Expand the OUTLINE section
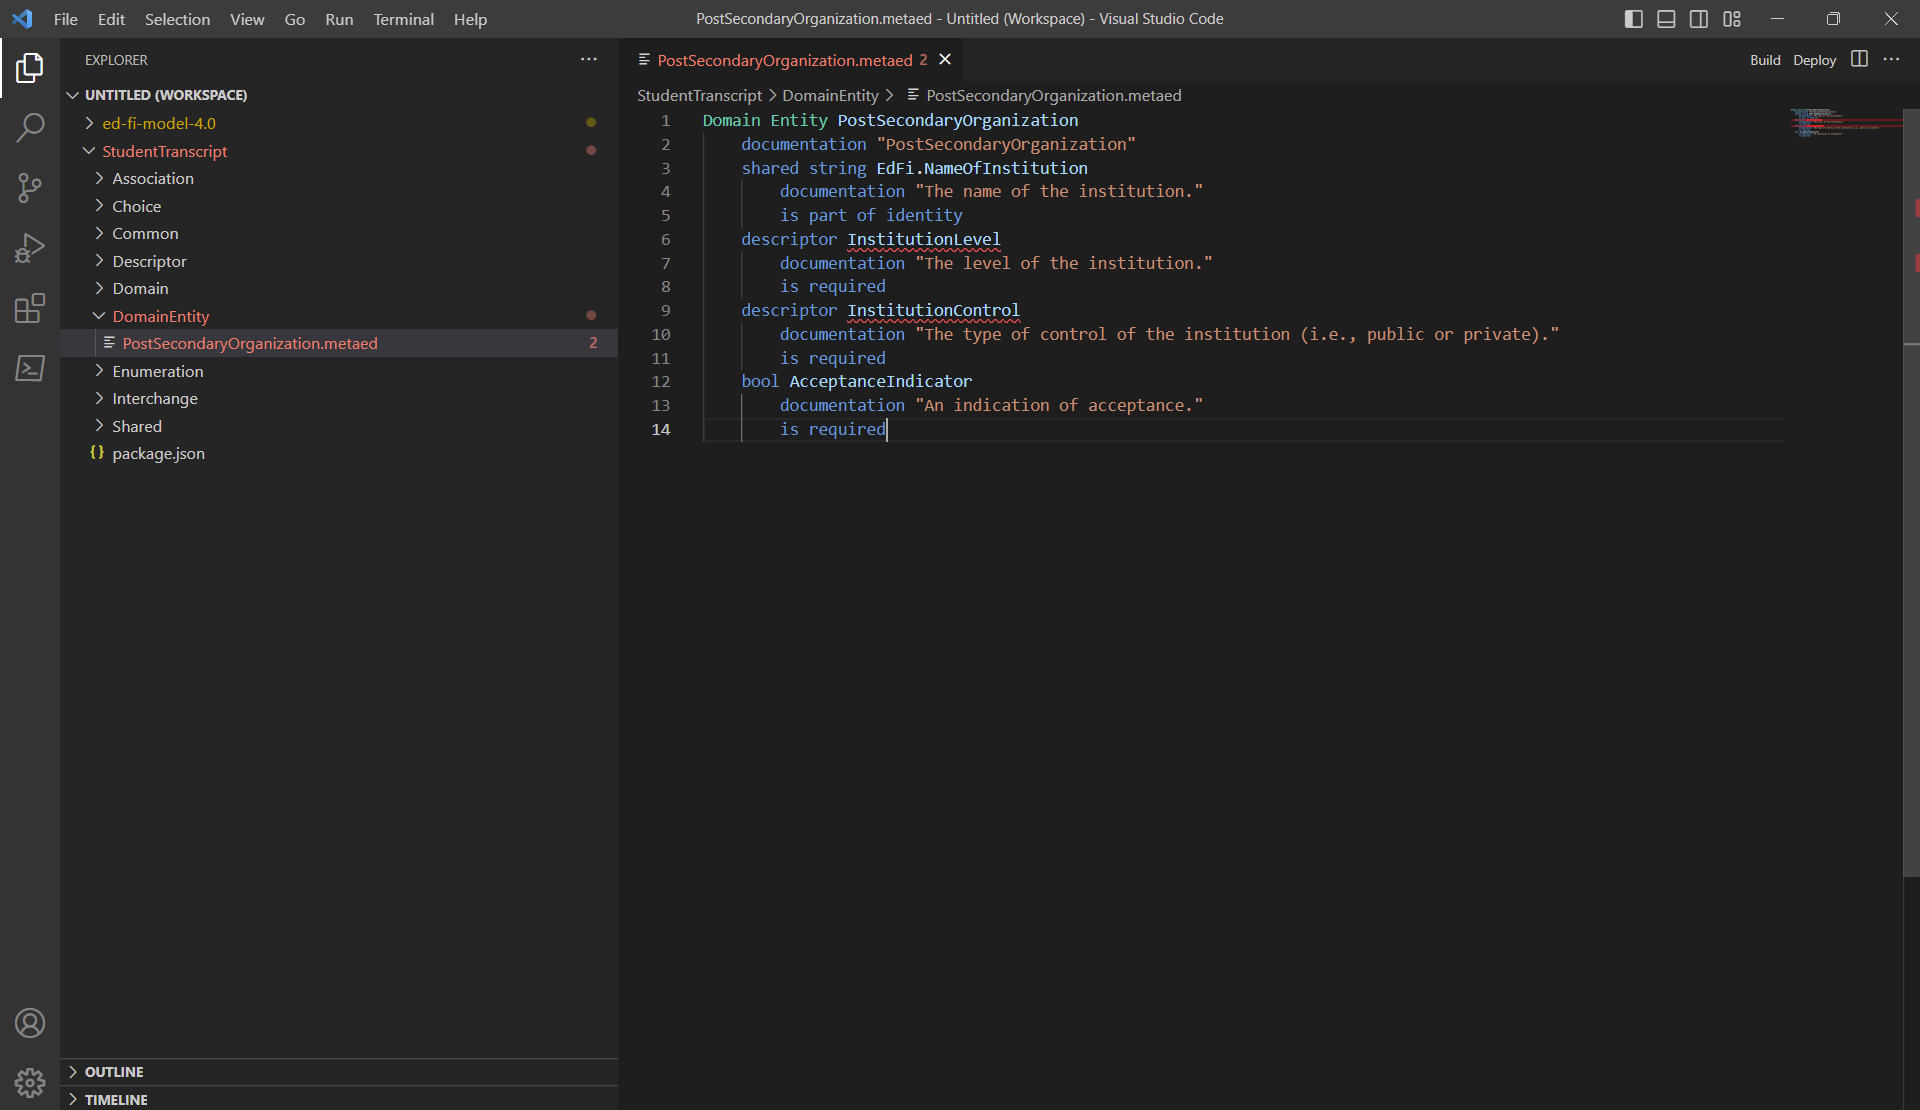The height and width of the screenshot is (1110, 1920). tap(339, 1072)
